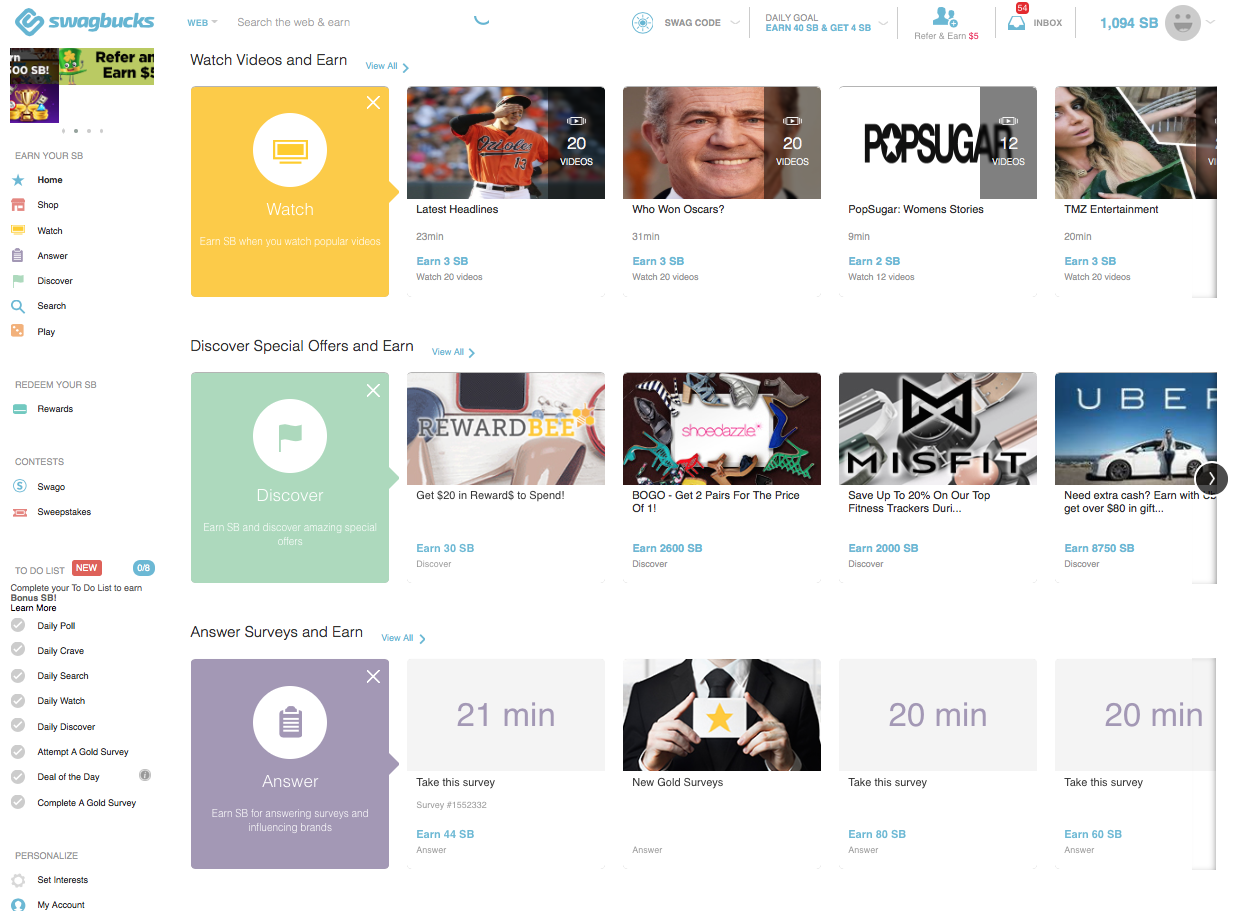The image size is (1243, 911).
Task: Click View All next to Watch Videos
Action: coord(387,66)
